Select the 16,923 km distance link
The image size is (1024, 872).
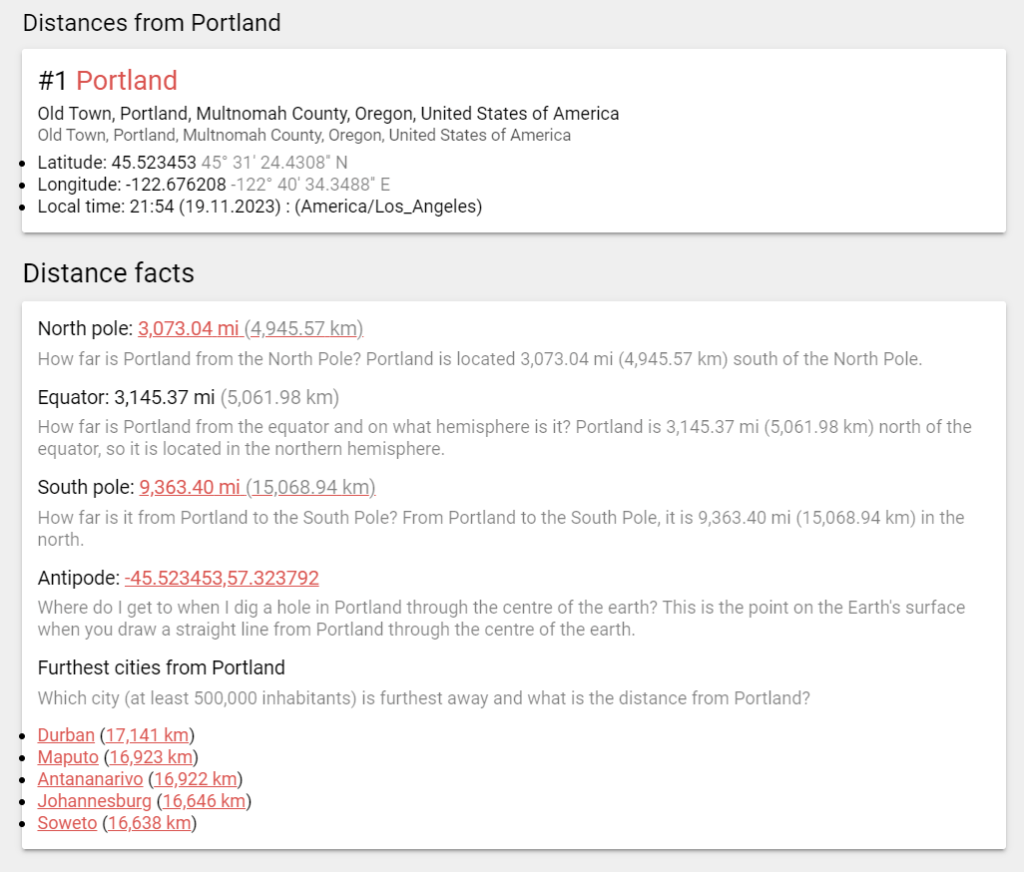click(x=151, y=757)
